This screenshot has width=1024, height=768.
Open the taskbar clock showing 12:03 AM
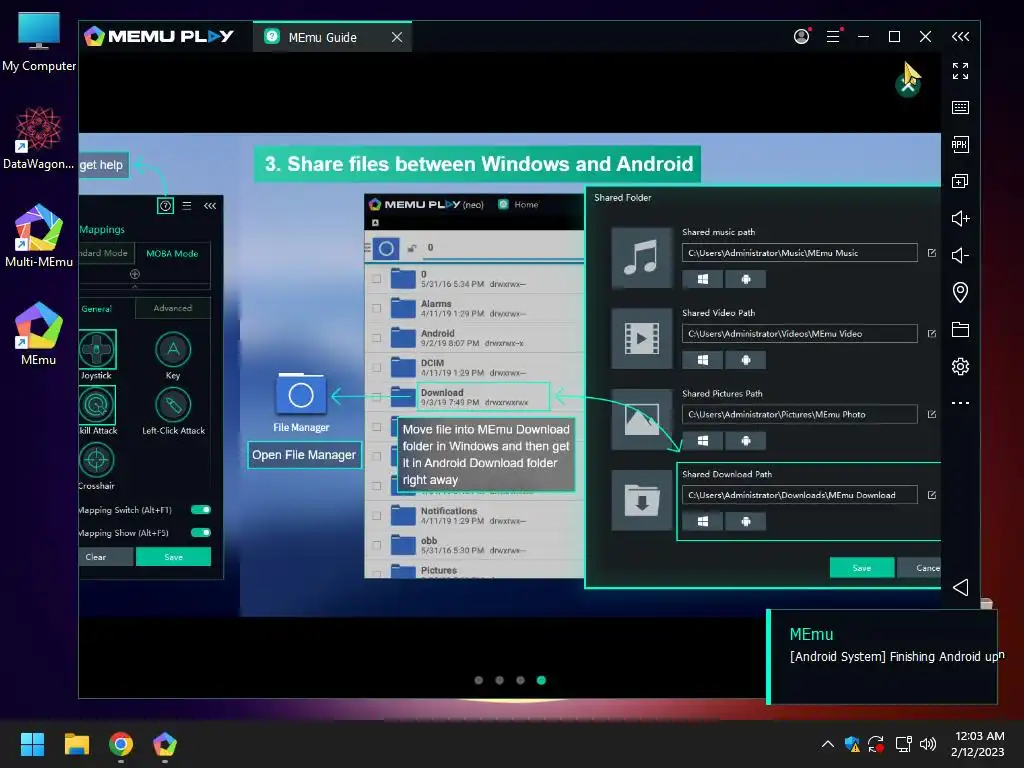[x=978, y=744]
